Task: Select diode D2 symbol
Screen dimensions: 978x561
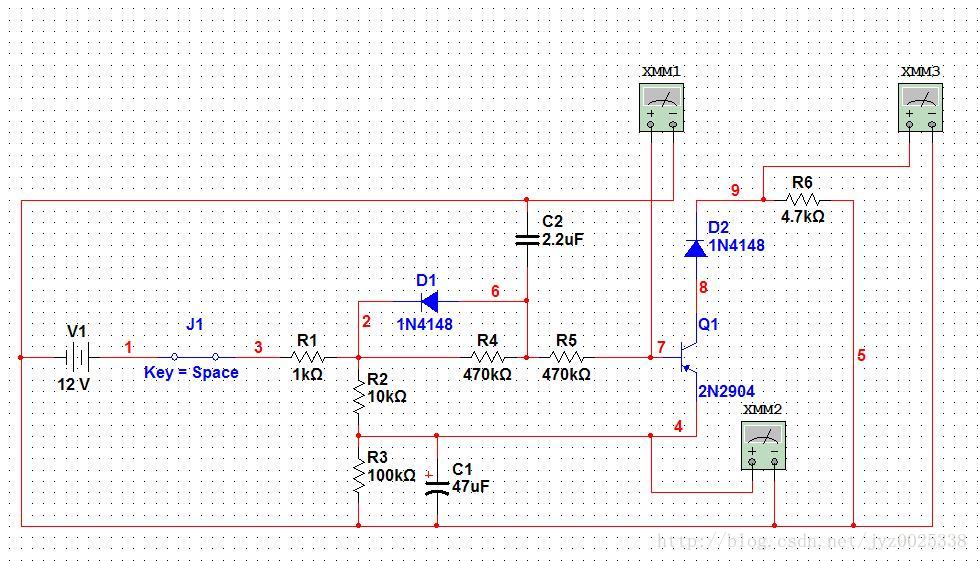Action: pos(696,248)
